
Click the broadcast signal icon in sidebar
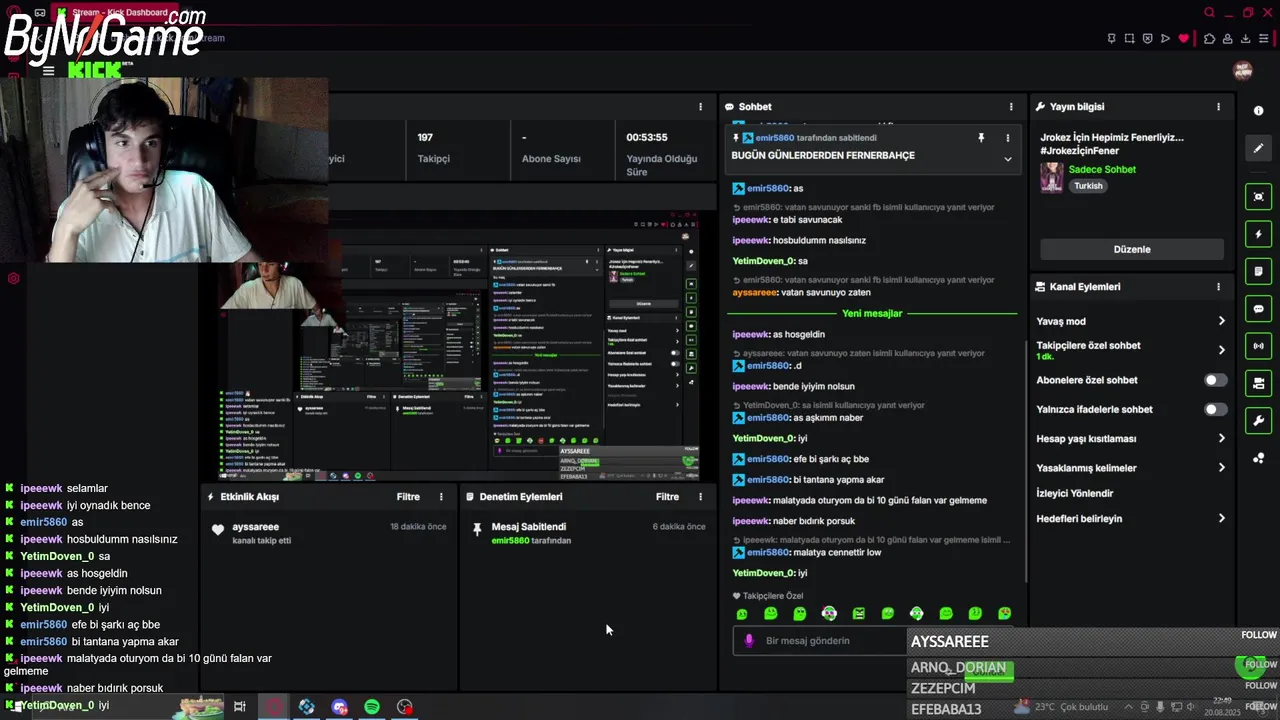tap(1258, 346)
